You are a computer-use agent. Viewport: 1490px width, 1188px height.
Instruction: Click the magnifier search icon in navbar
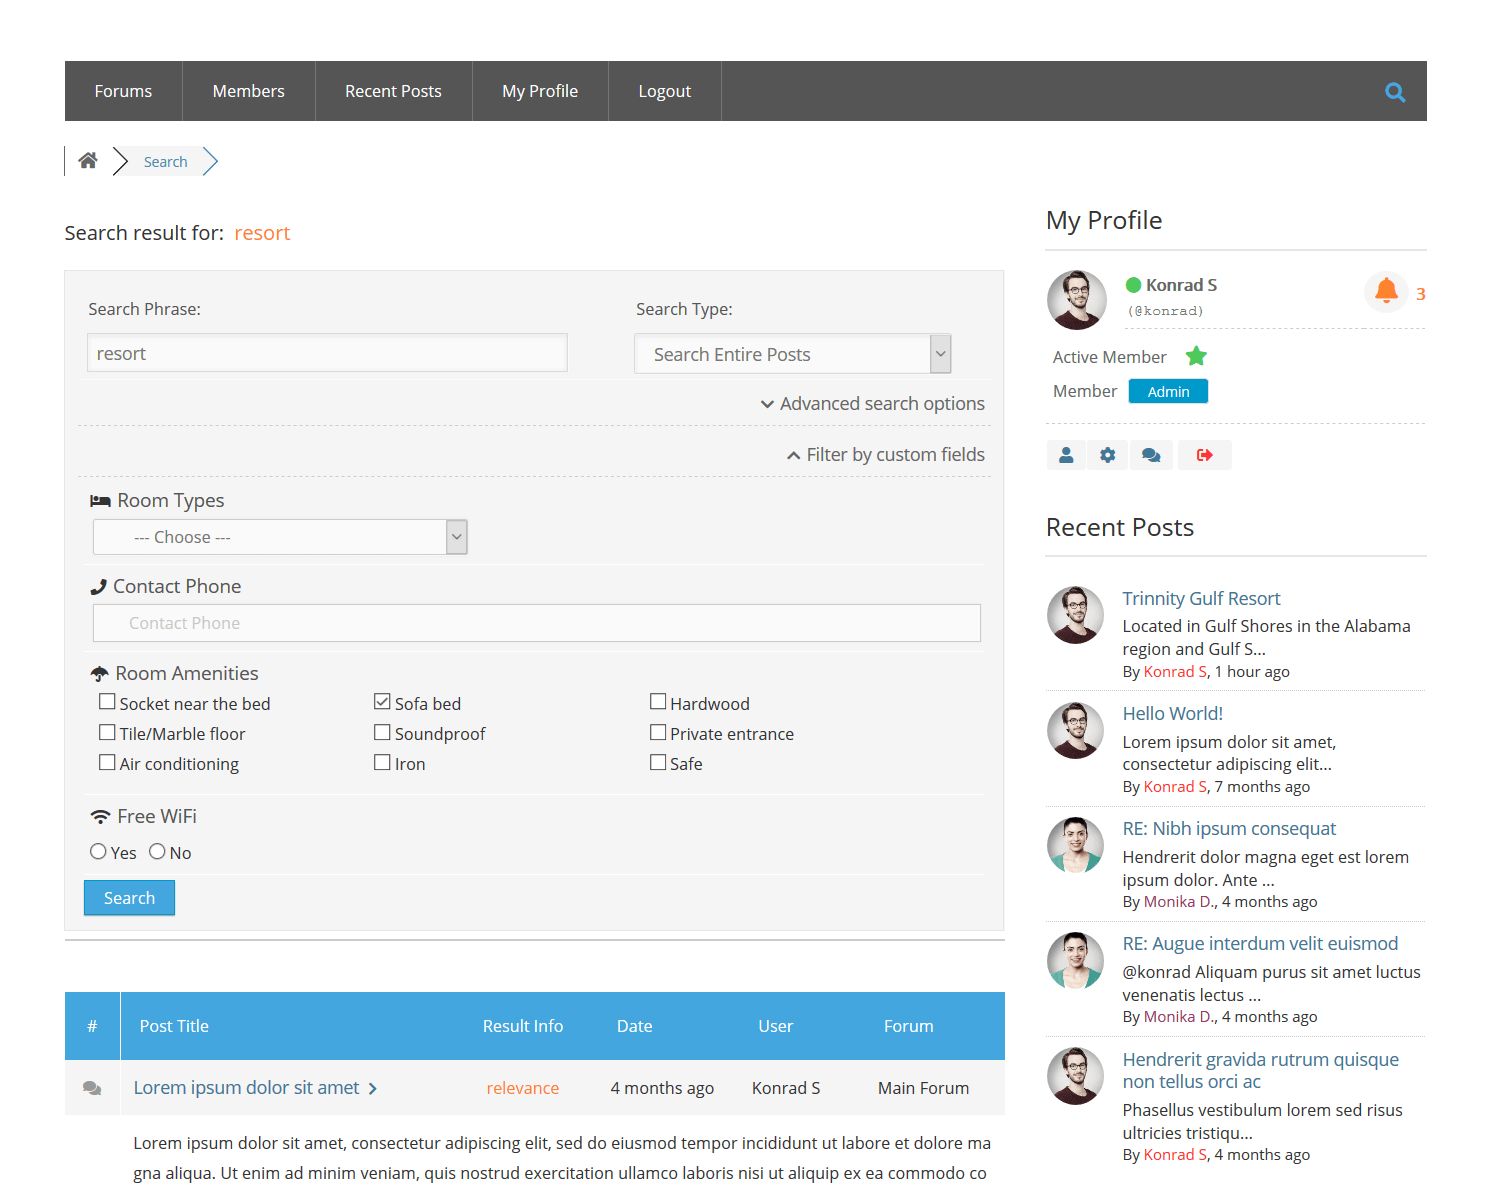(x=1395, y=92)
